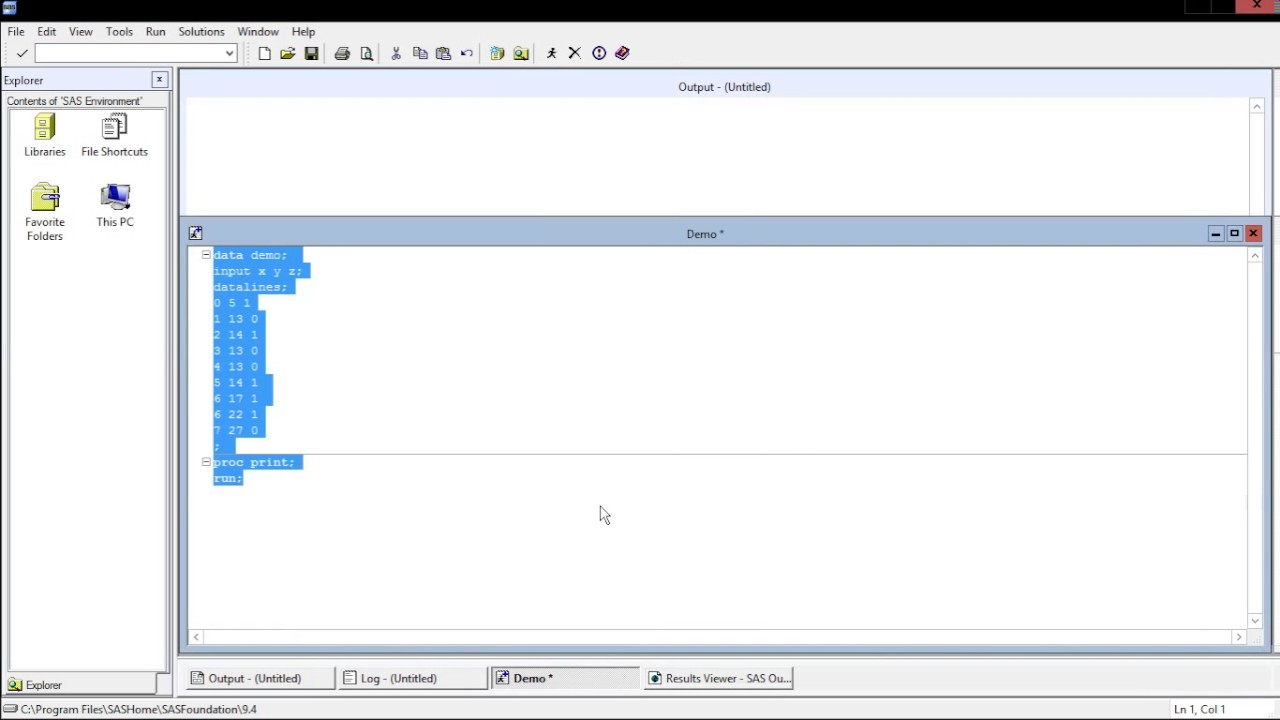The width and height of the screenshot is (1280, 720).
Task: Close the Explorer panel with its X
Action: [x=159, y=79]
